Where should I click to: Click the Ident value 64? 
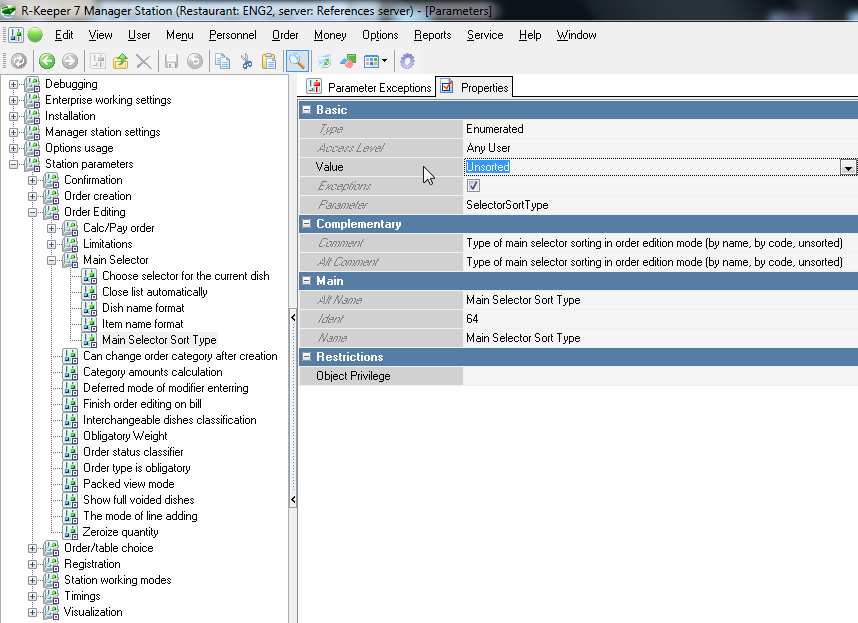coord(472,319)
